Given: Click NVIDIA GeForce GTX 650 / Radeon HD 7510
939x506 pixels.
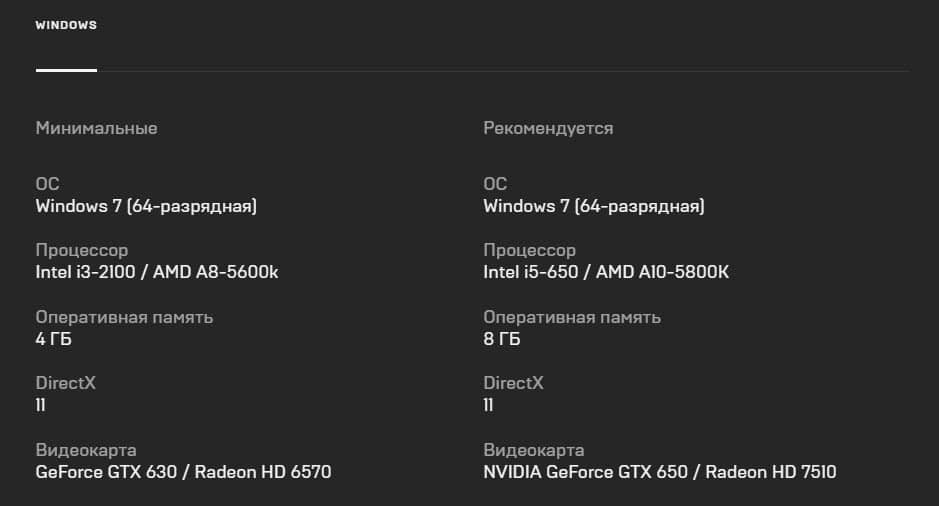Looking at the screenshot, I should pos(660,472).
